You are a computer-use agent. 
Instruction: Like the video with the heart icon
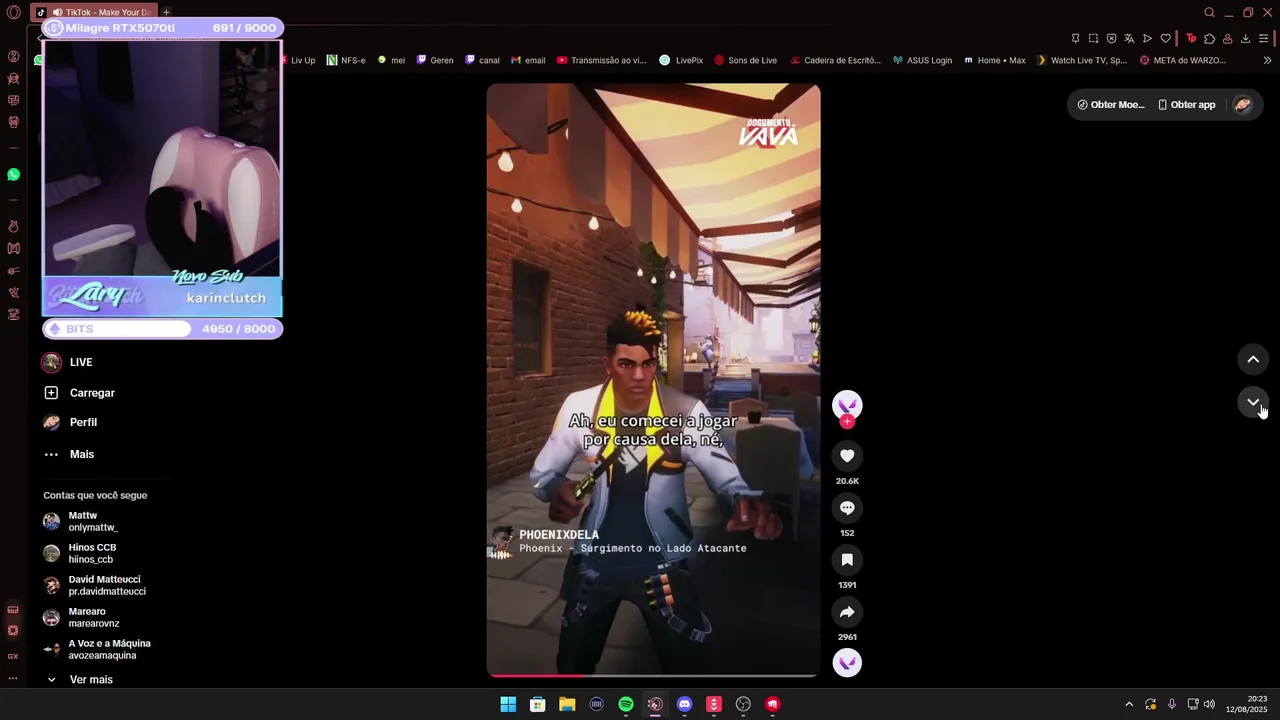pos(847,456)
